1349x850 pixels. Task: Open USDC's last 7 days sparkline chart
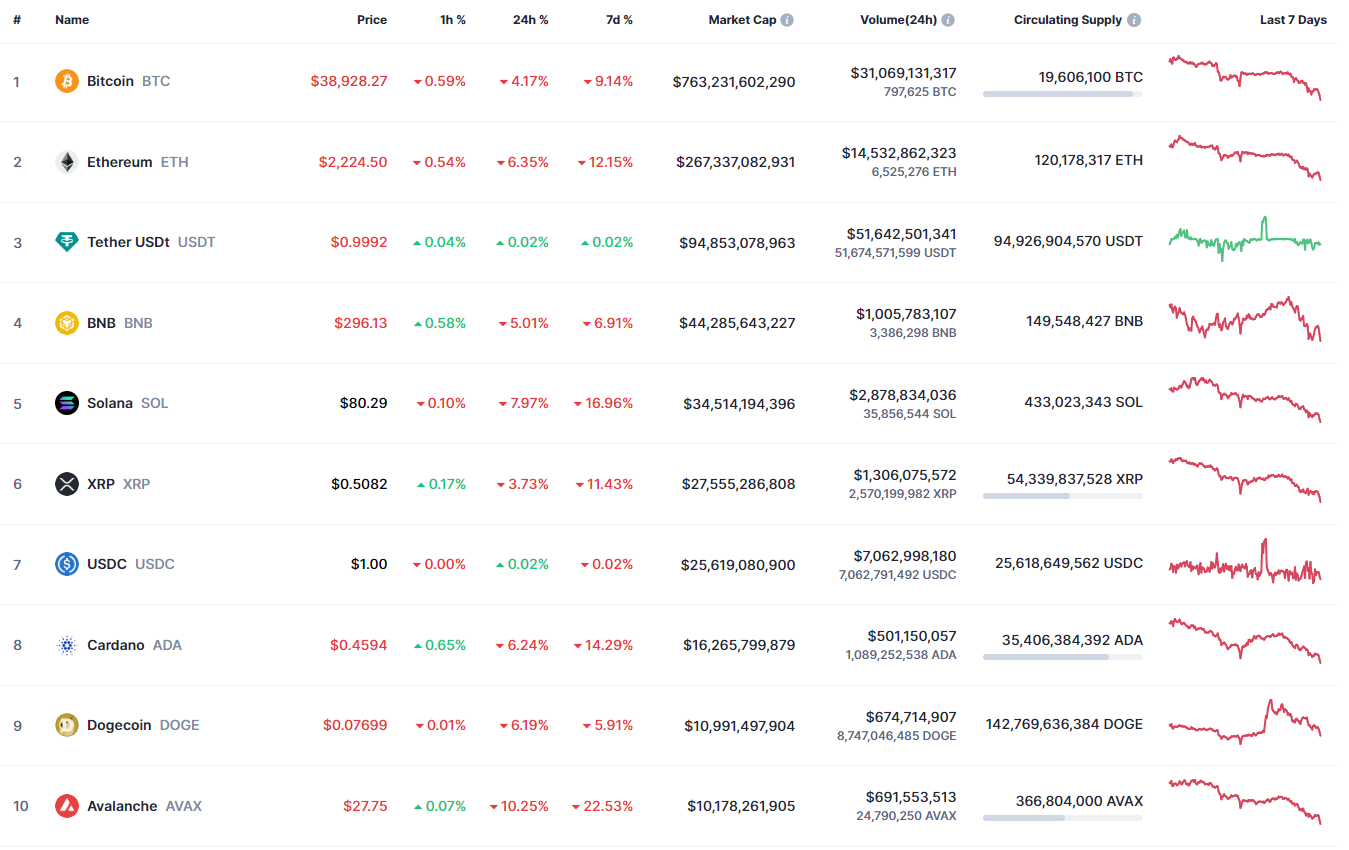click(x=1245, y=561)
